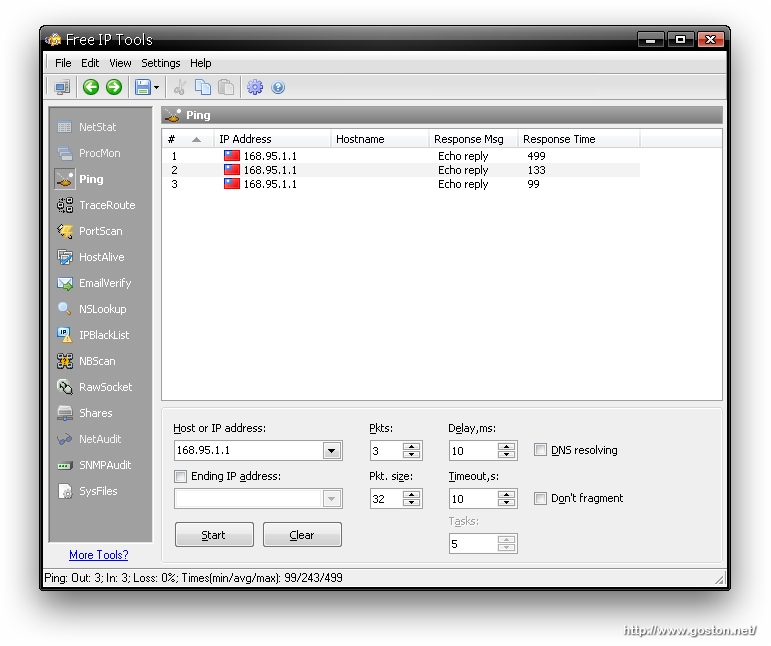Open the View menu
The image size is (771, 646).
point(120,63)
